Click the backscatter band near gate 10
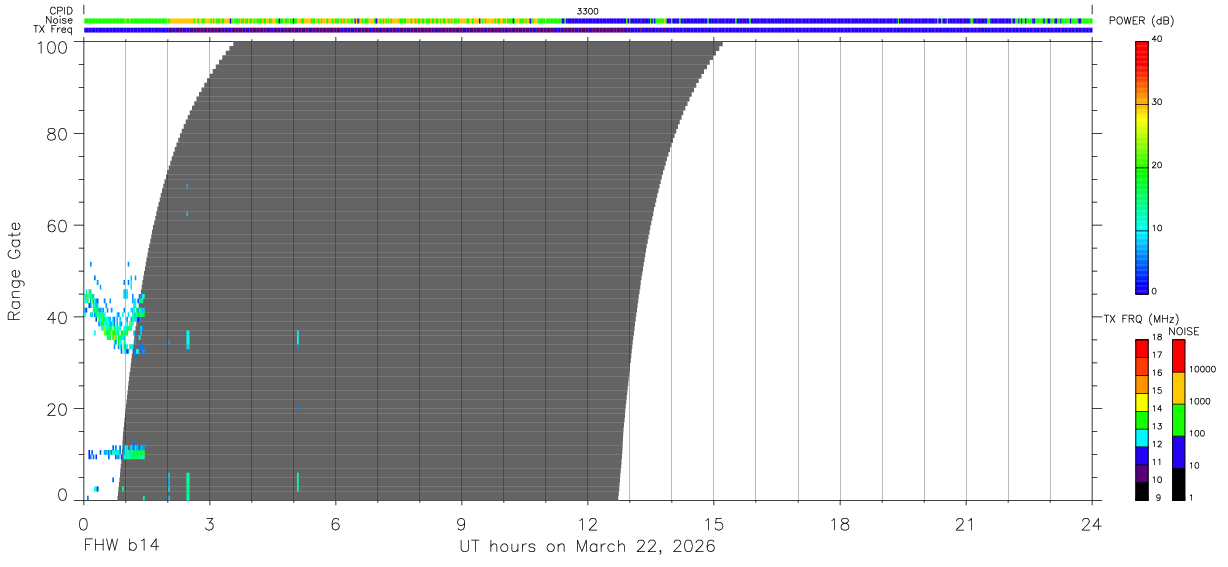The height and width of the screenshot is (567, 1228). tap(118, 452)
